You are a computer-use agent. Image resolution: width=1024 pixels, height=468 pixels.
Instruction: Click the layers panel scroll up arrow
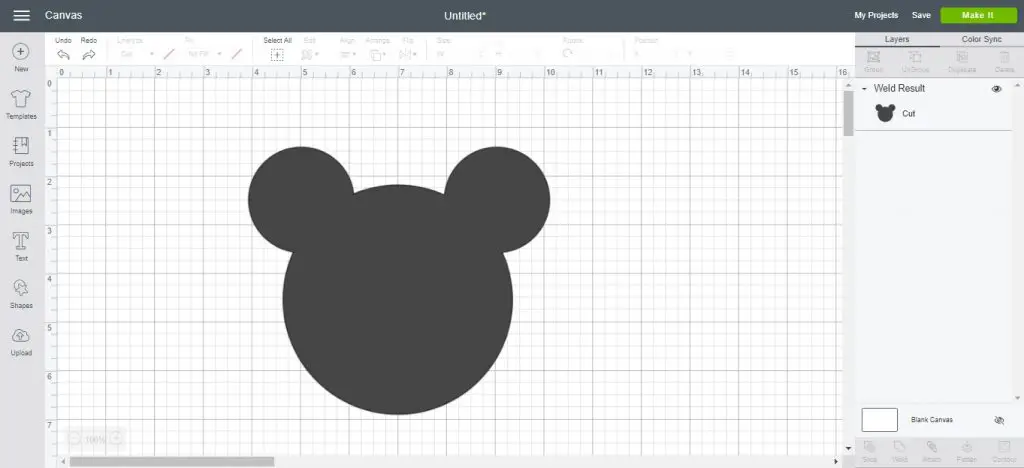(1017, 84)
